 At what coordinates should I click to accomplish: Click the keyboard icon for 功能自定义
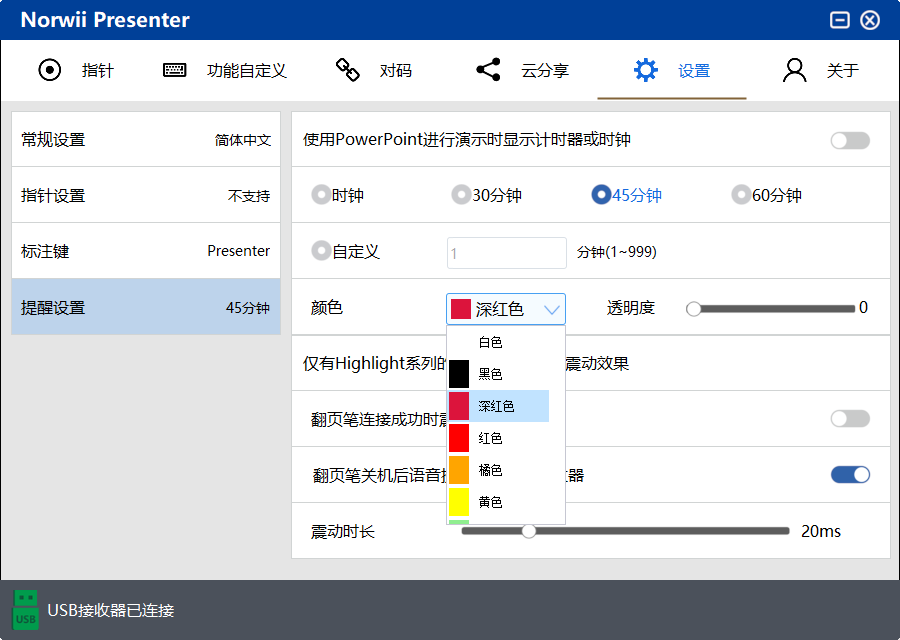click(x=174, y=70)
